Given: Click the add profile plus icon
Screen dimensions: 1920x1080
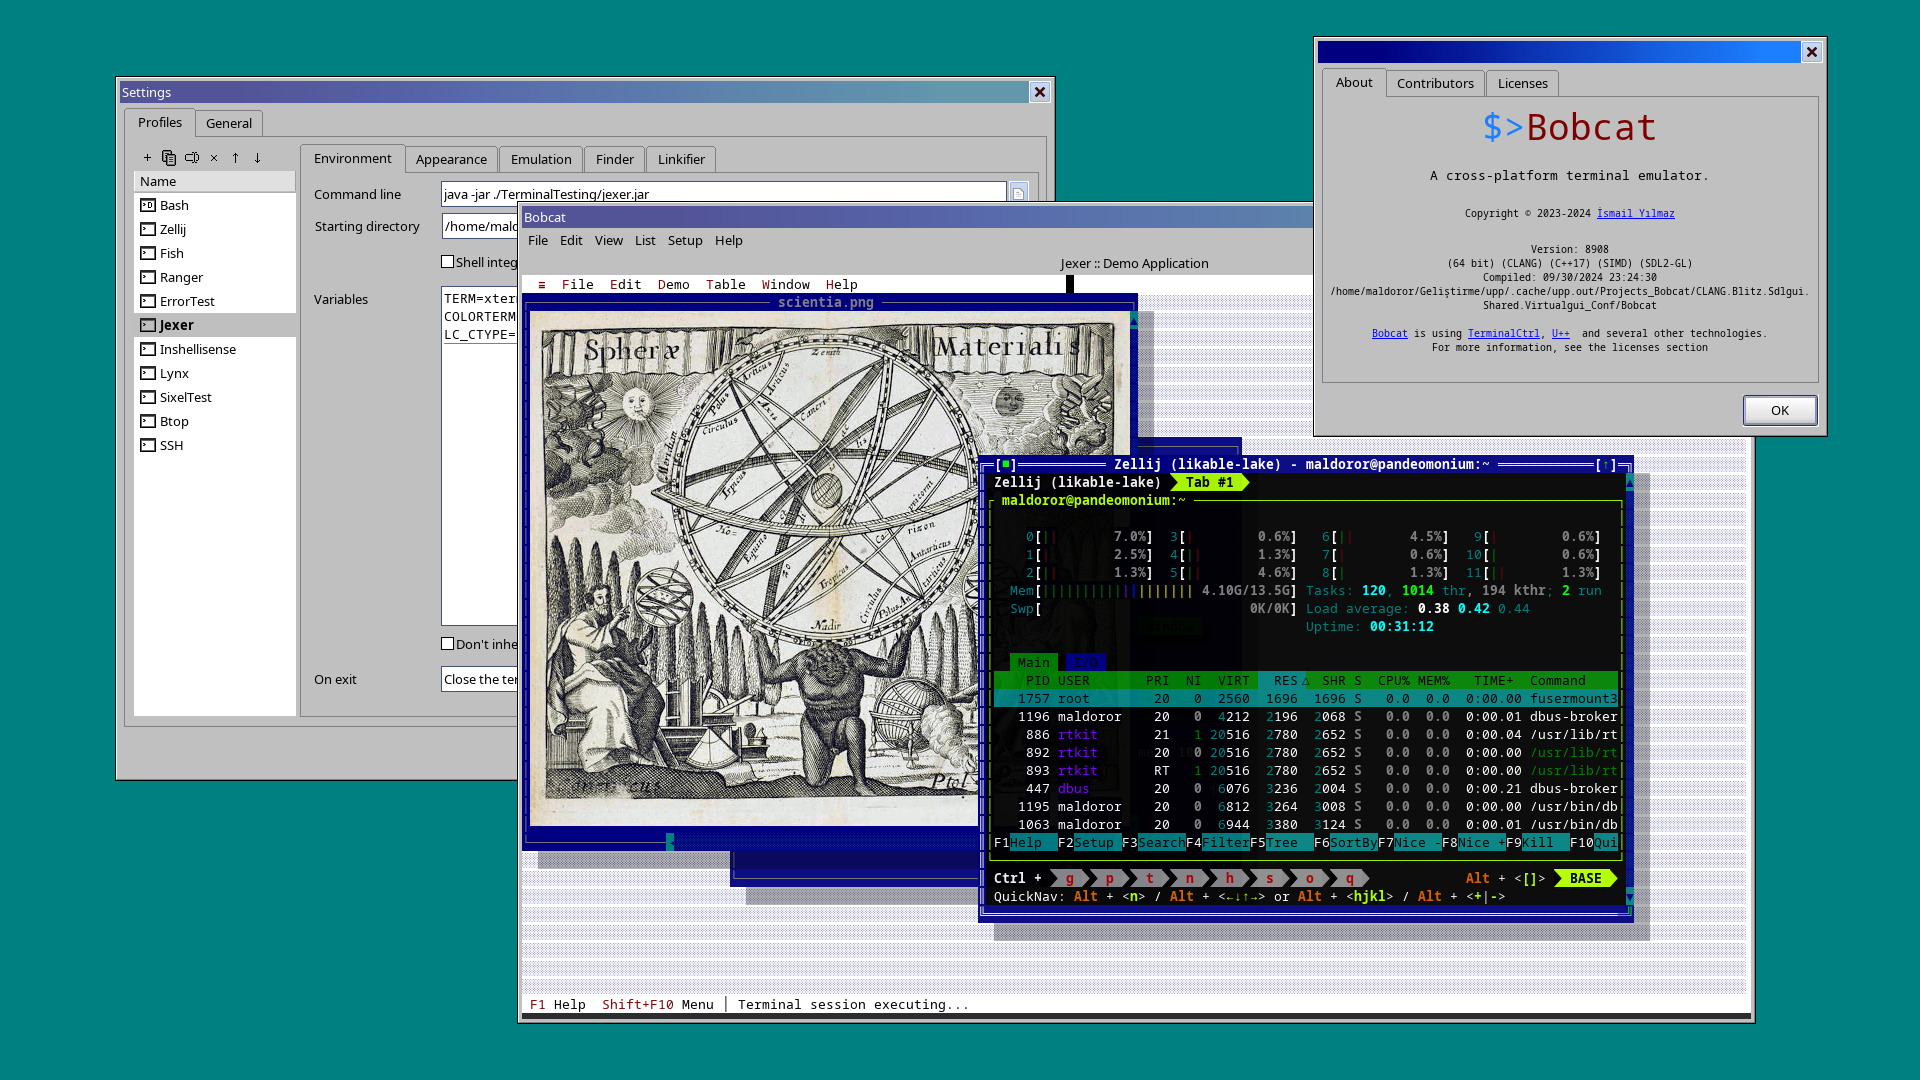Looking at the screenshot, I should tap(147, 158).
